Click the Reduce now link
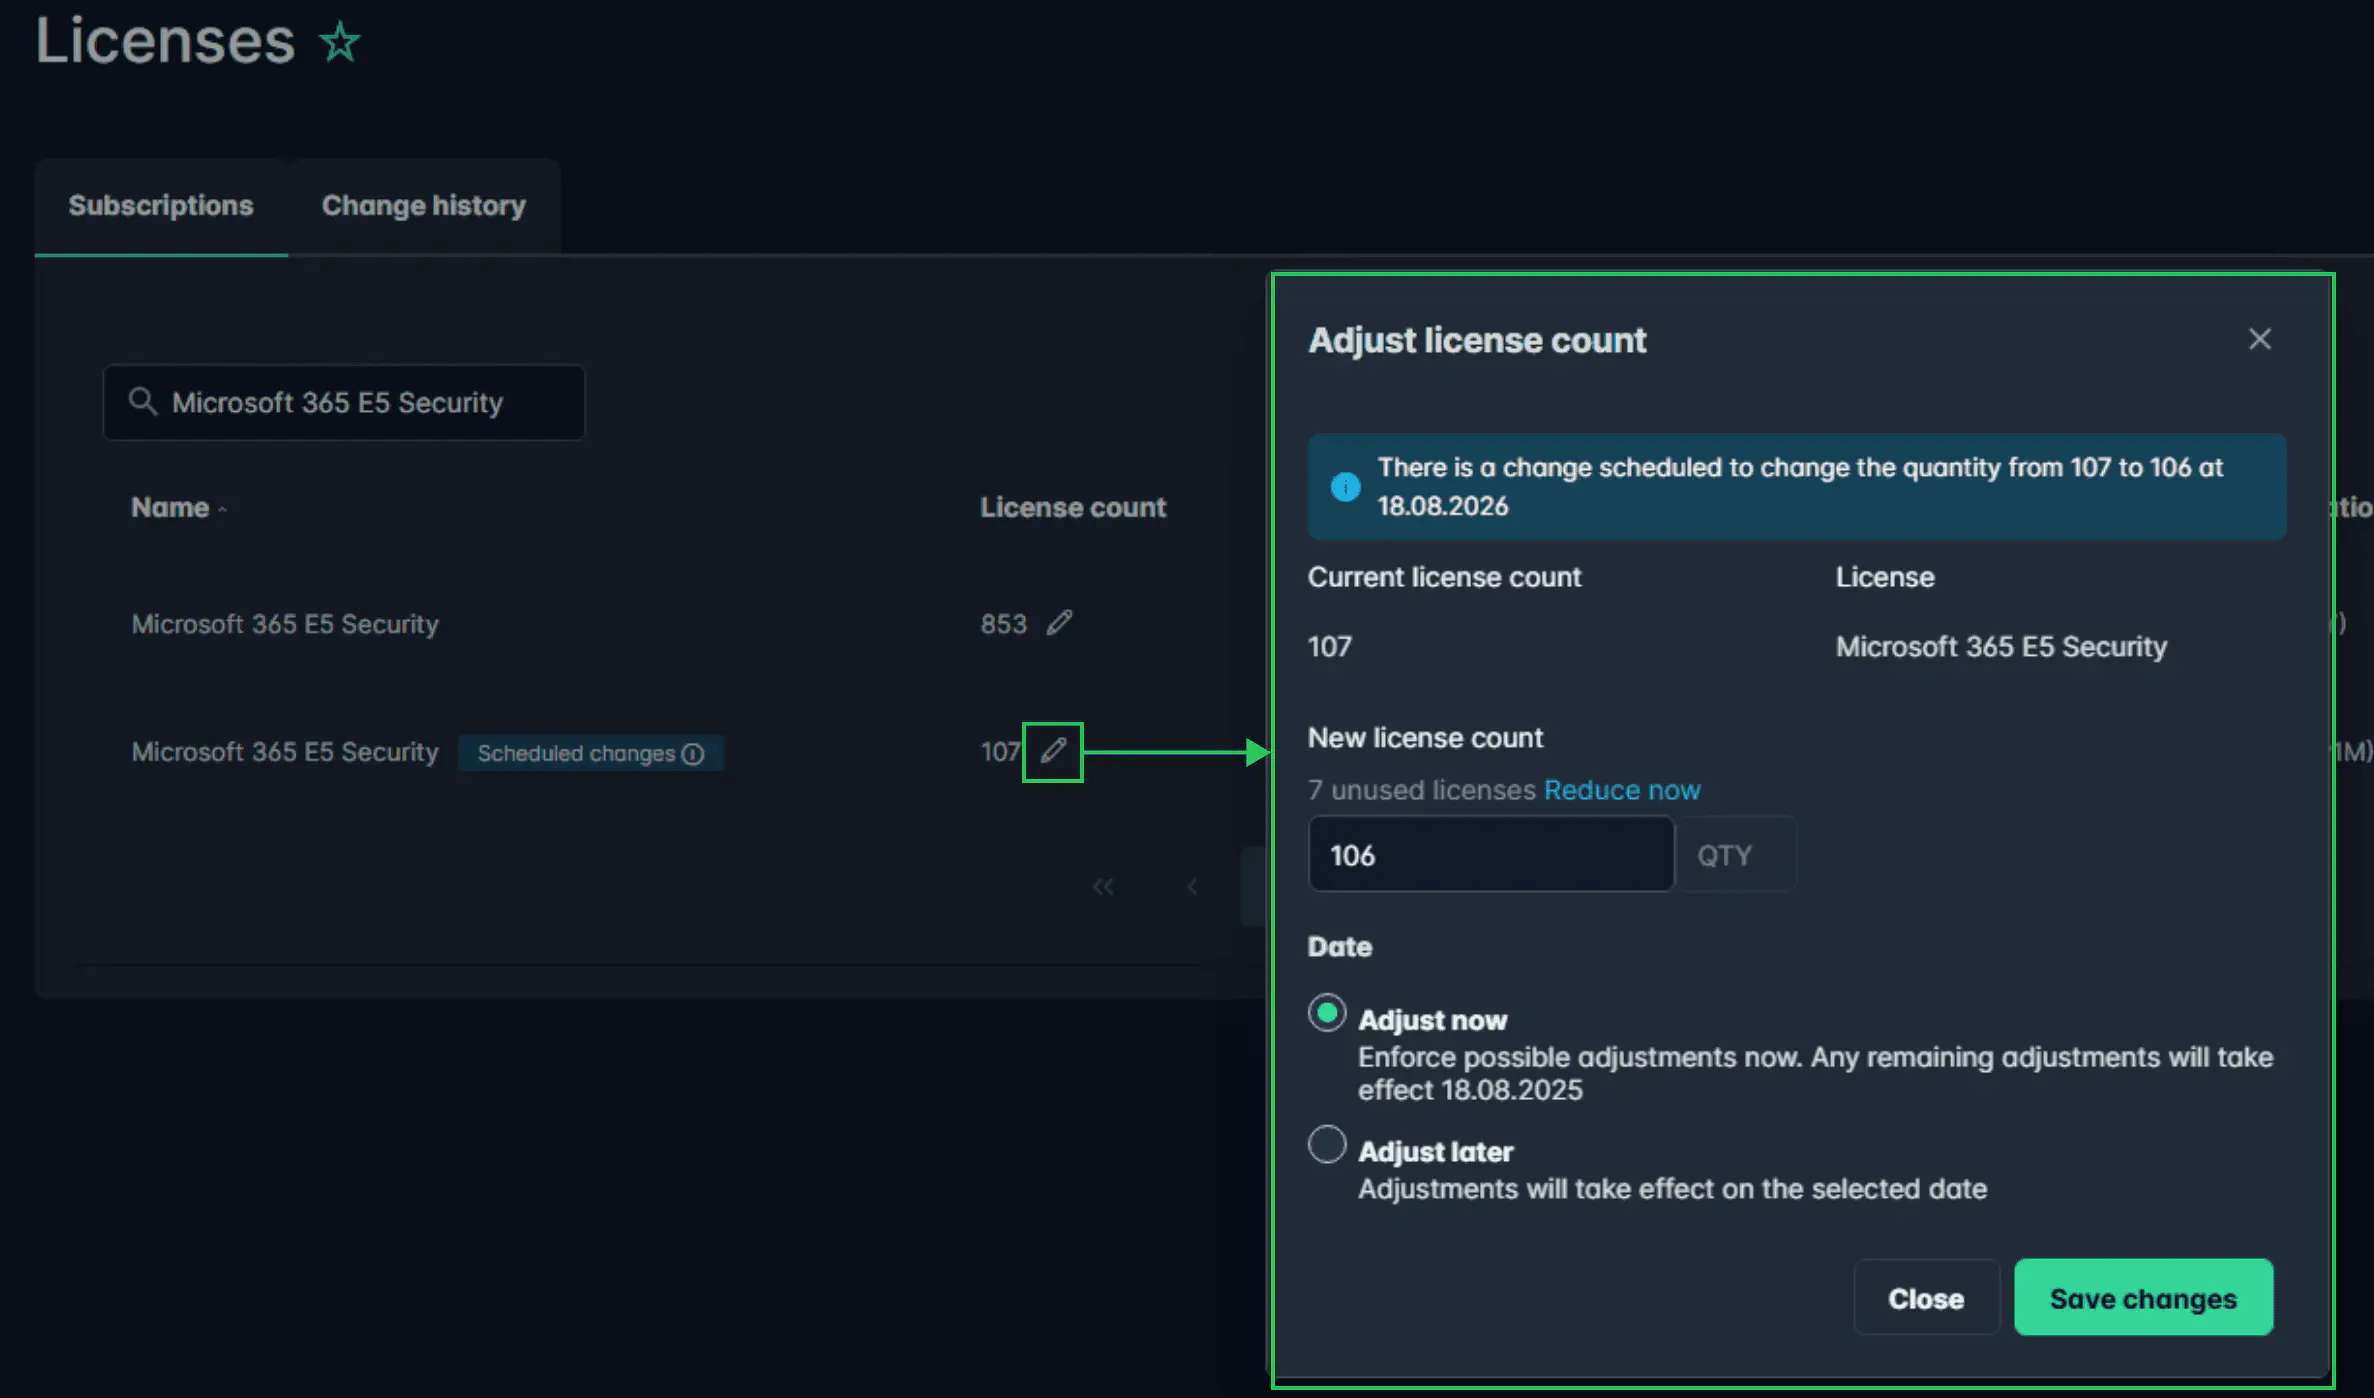The height and width of the screenshot is (1398, 2374). click(1622, 789)
